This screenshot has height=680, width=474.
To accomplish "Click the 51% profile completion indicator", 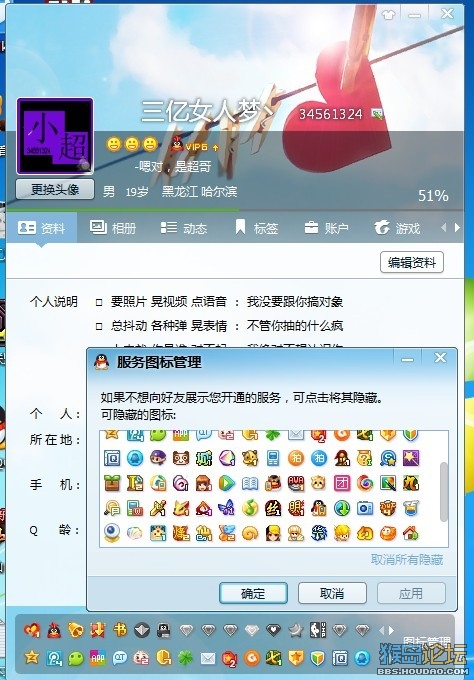I will point(433,196).
